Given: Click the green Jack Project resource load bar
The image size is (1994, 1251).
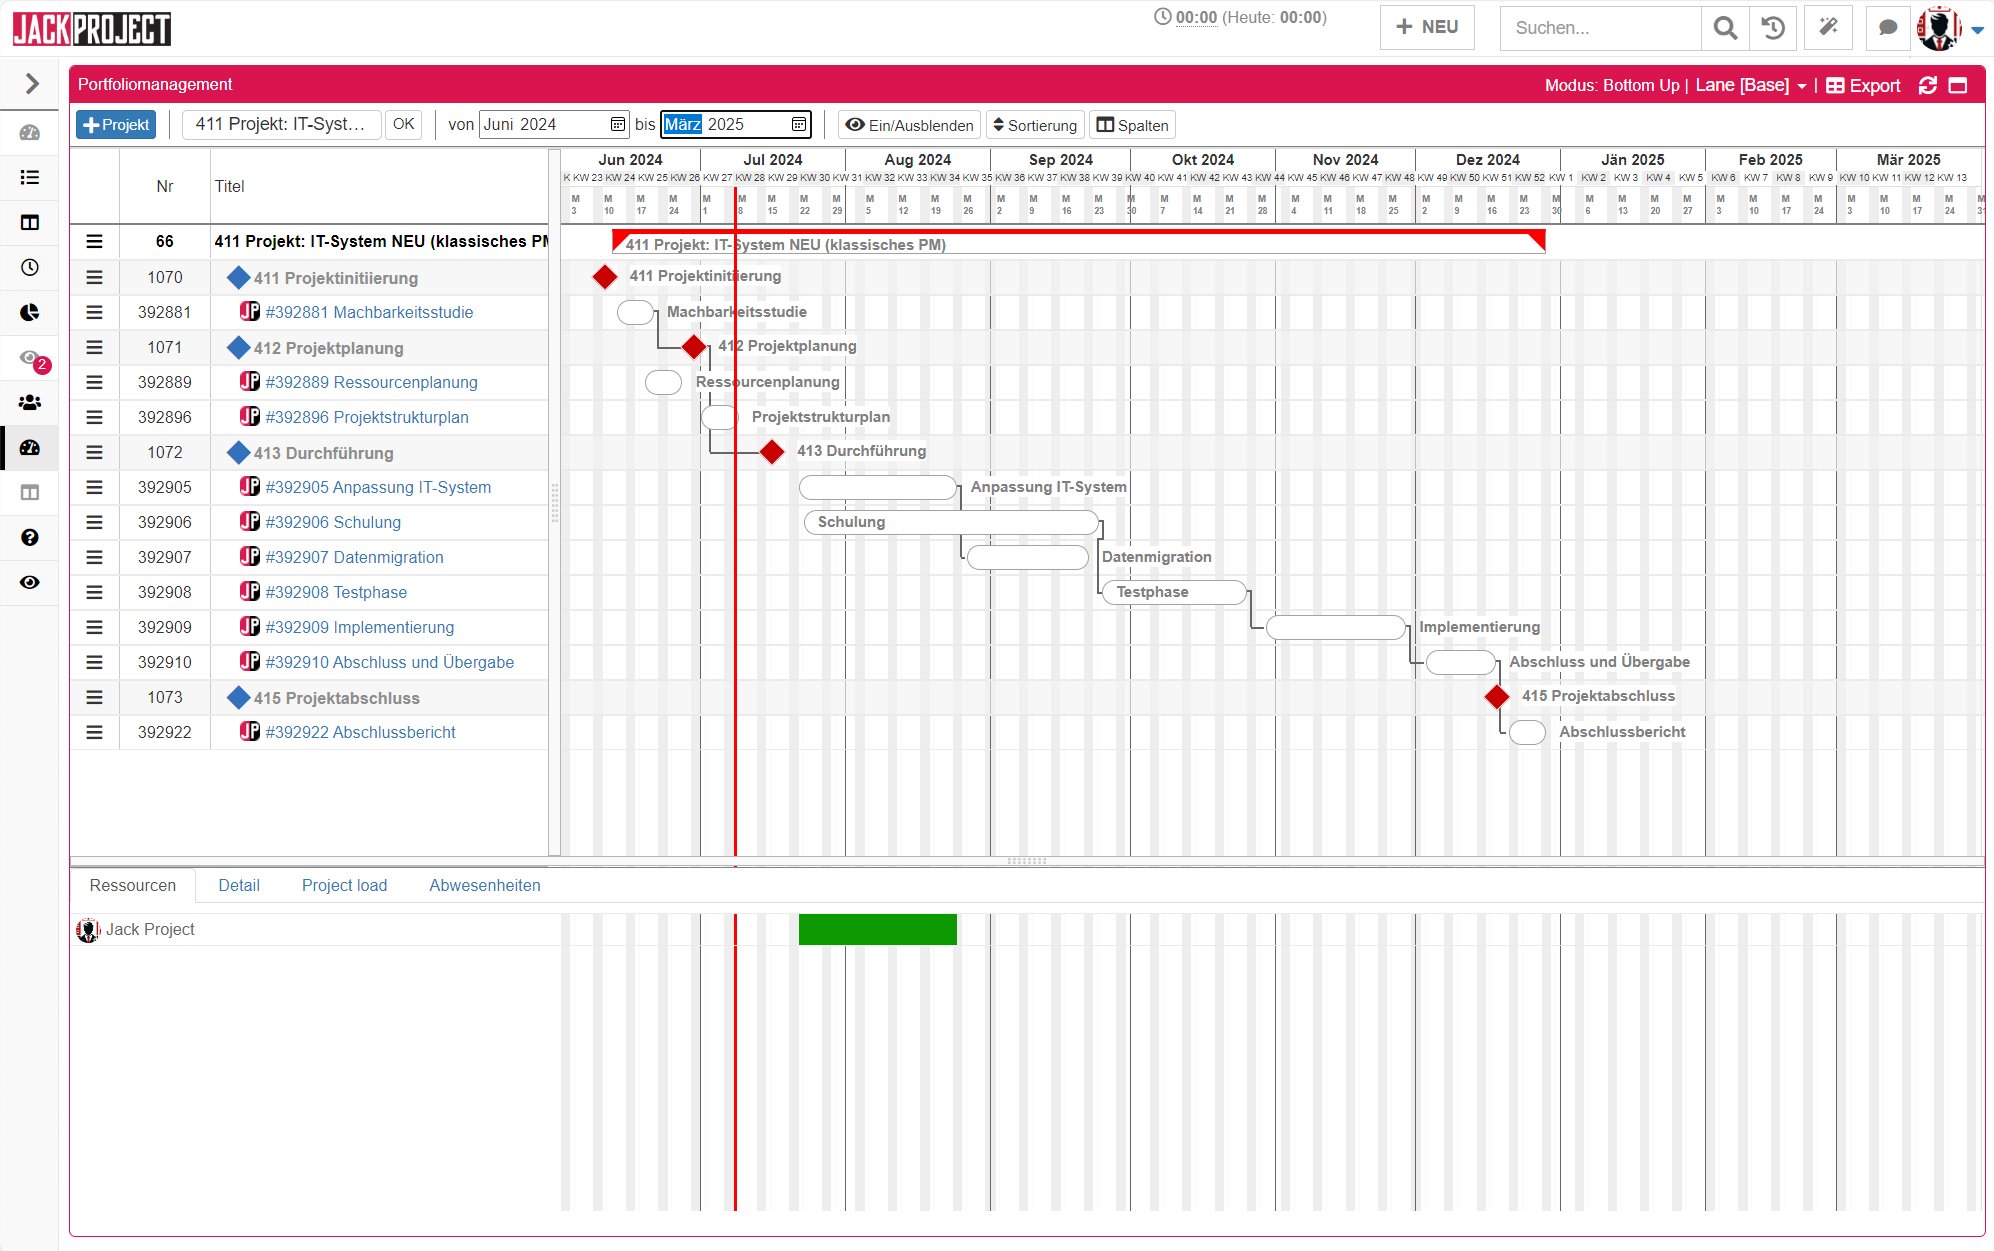Looking at the screenshot, I should (x=878, y=929).
